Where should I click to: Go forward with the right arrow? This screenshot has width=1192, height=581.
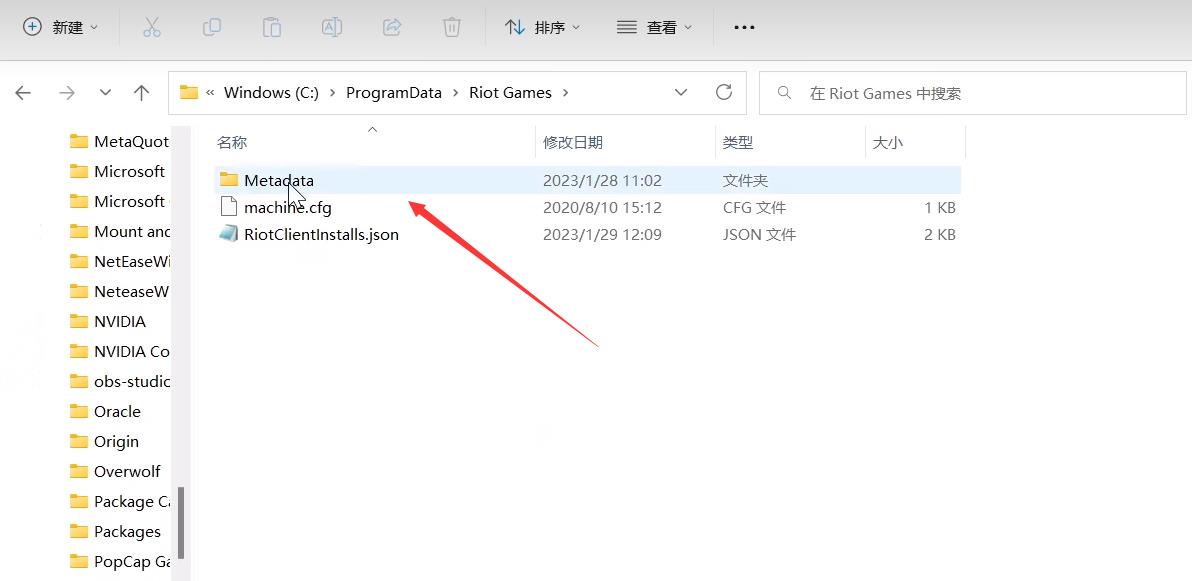tap(67, 93)
